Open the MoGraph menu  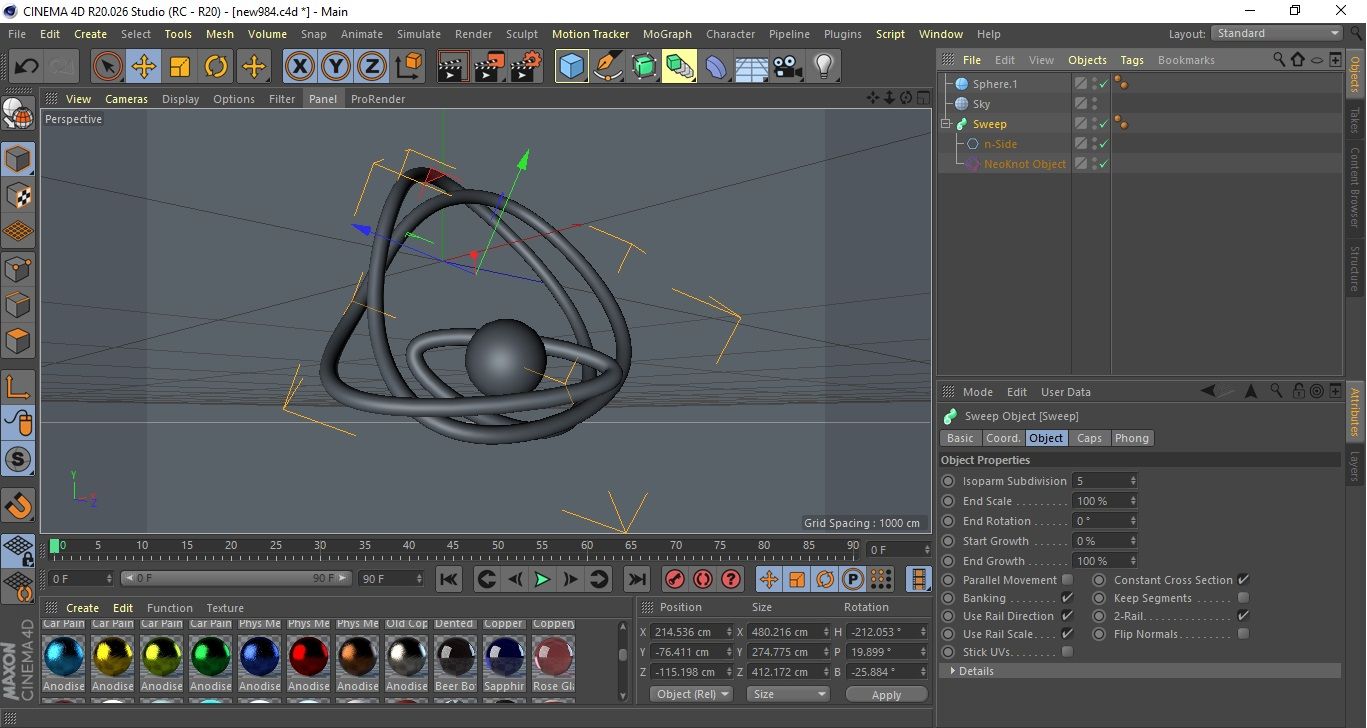click(x=667, y=34)
